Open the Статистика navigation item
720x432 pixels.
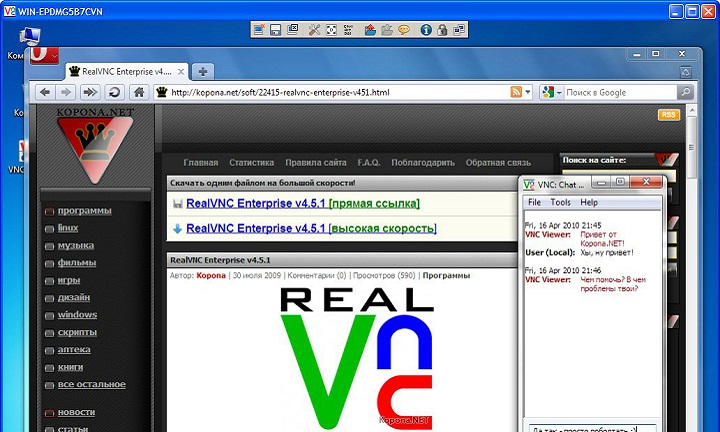pyautogui.click(x=251, y=163)
